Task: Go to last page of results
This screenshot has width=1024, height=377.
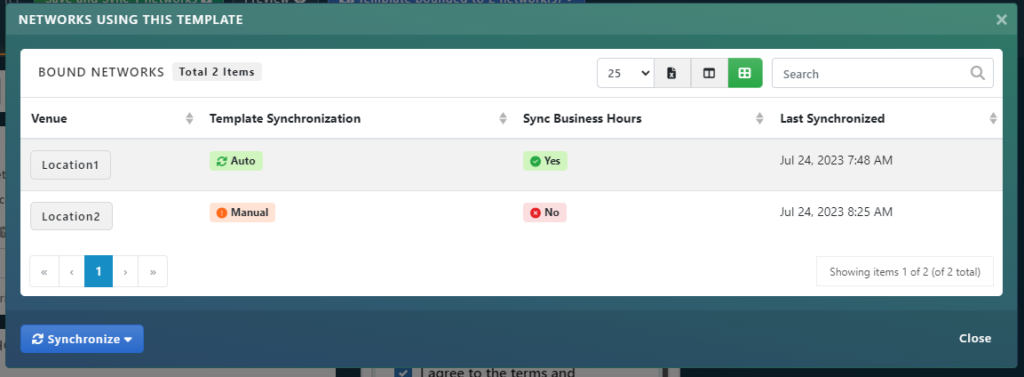Action: pos(153,271)
